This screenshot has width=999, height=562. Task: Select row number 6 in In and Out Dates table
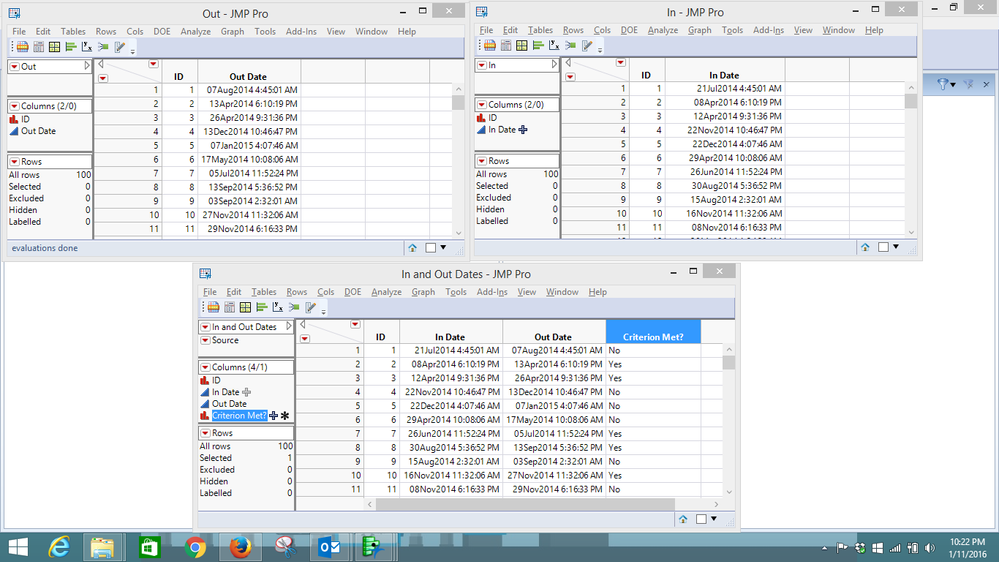(x=329, y=420)
